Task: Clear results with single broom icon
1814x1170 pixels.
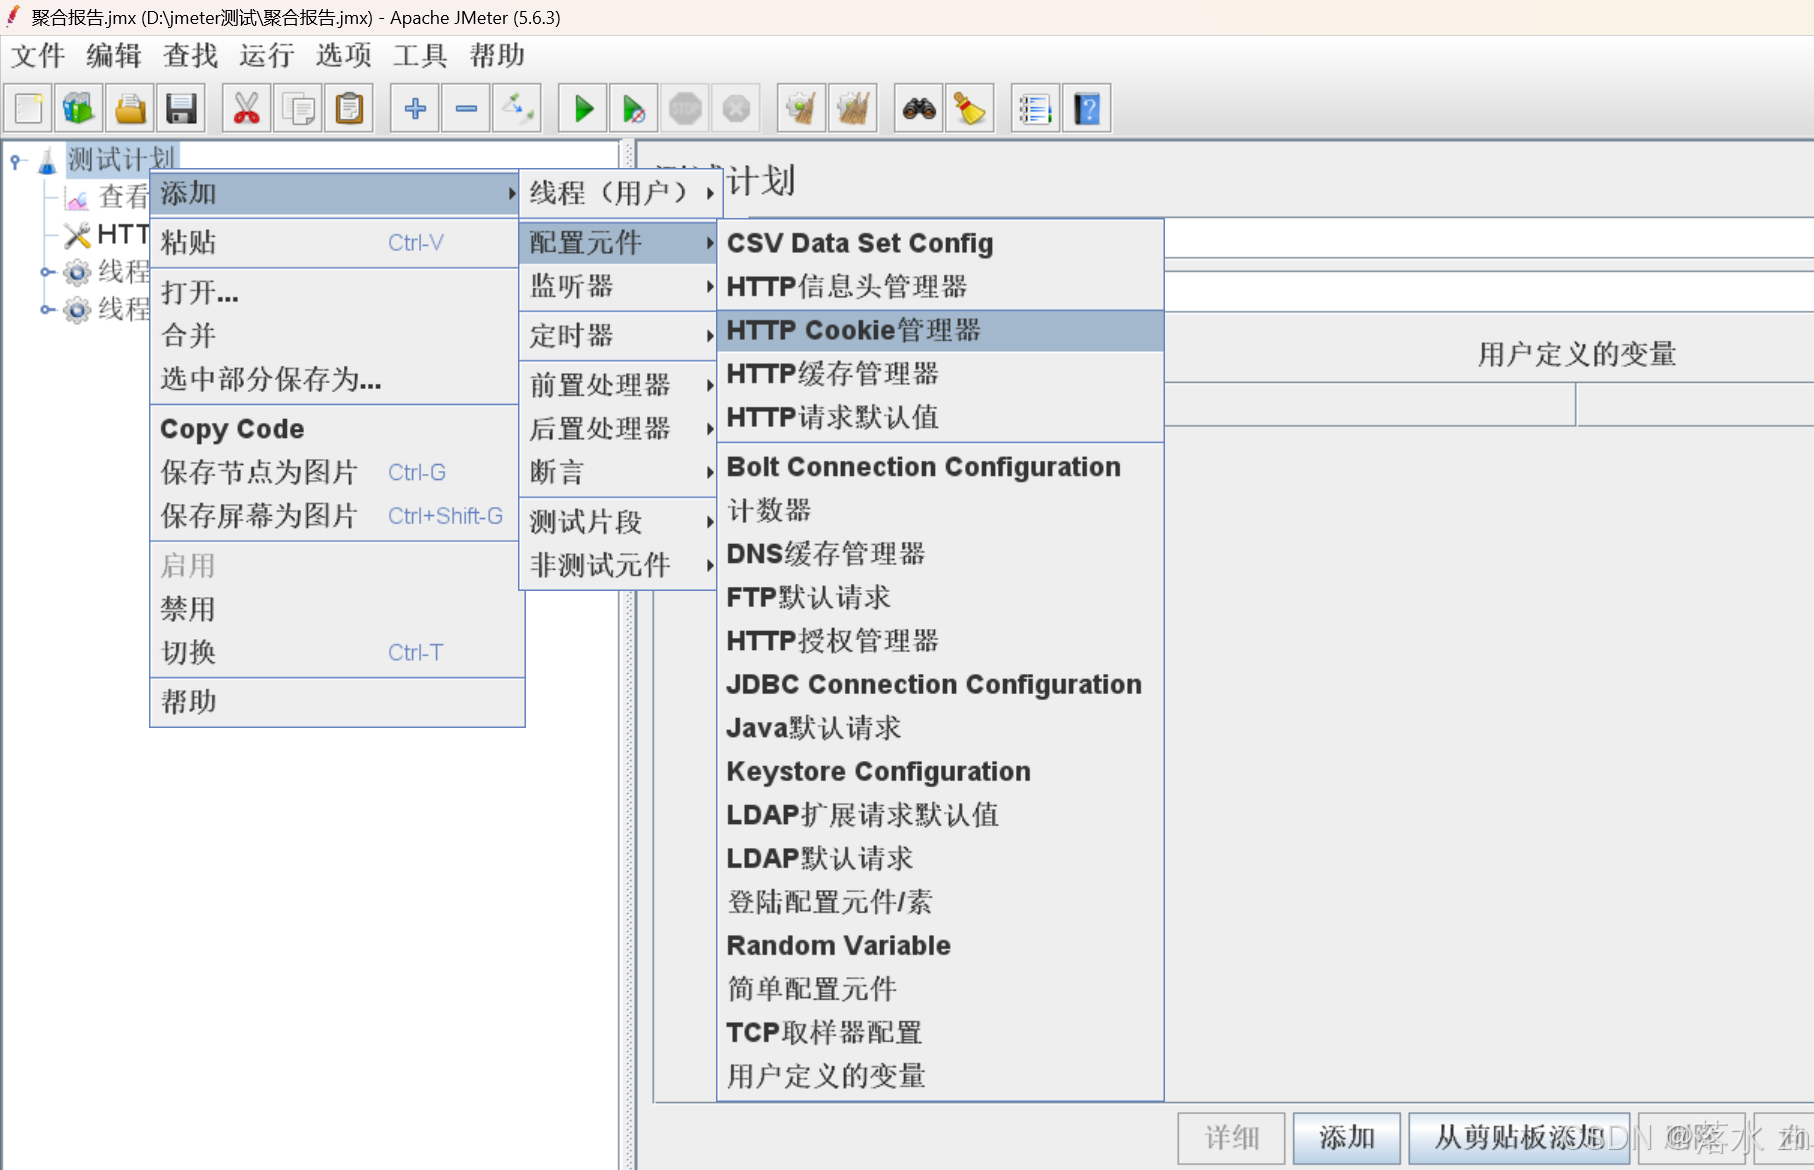Action: [x=802, y=108]
